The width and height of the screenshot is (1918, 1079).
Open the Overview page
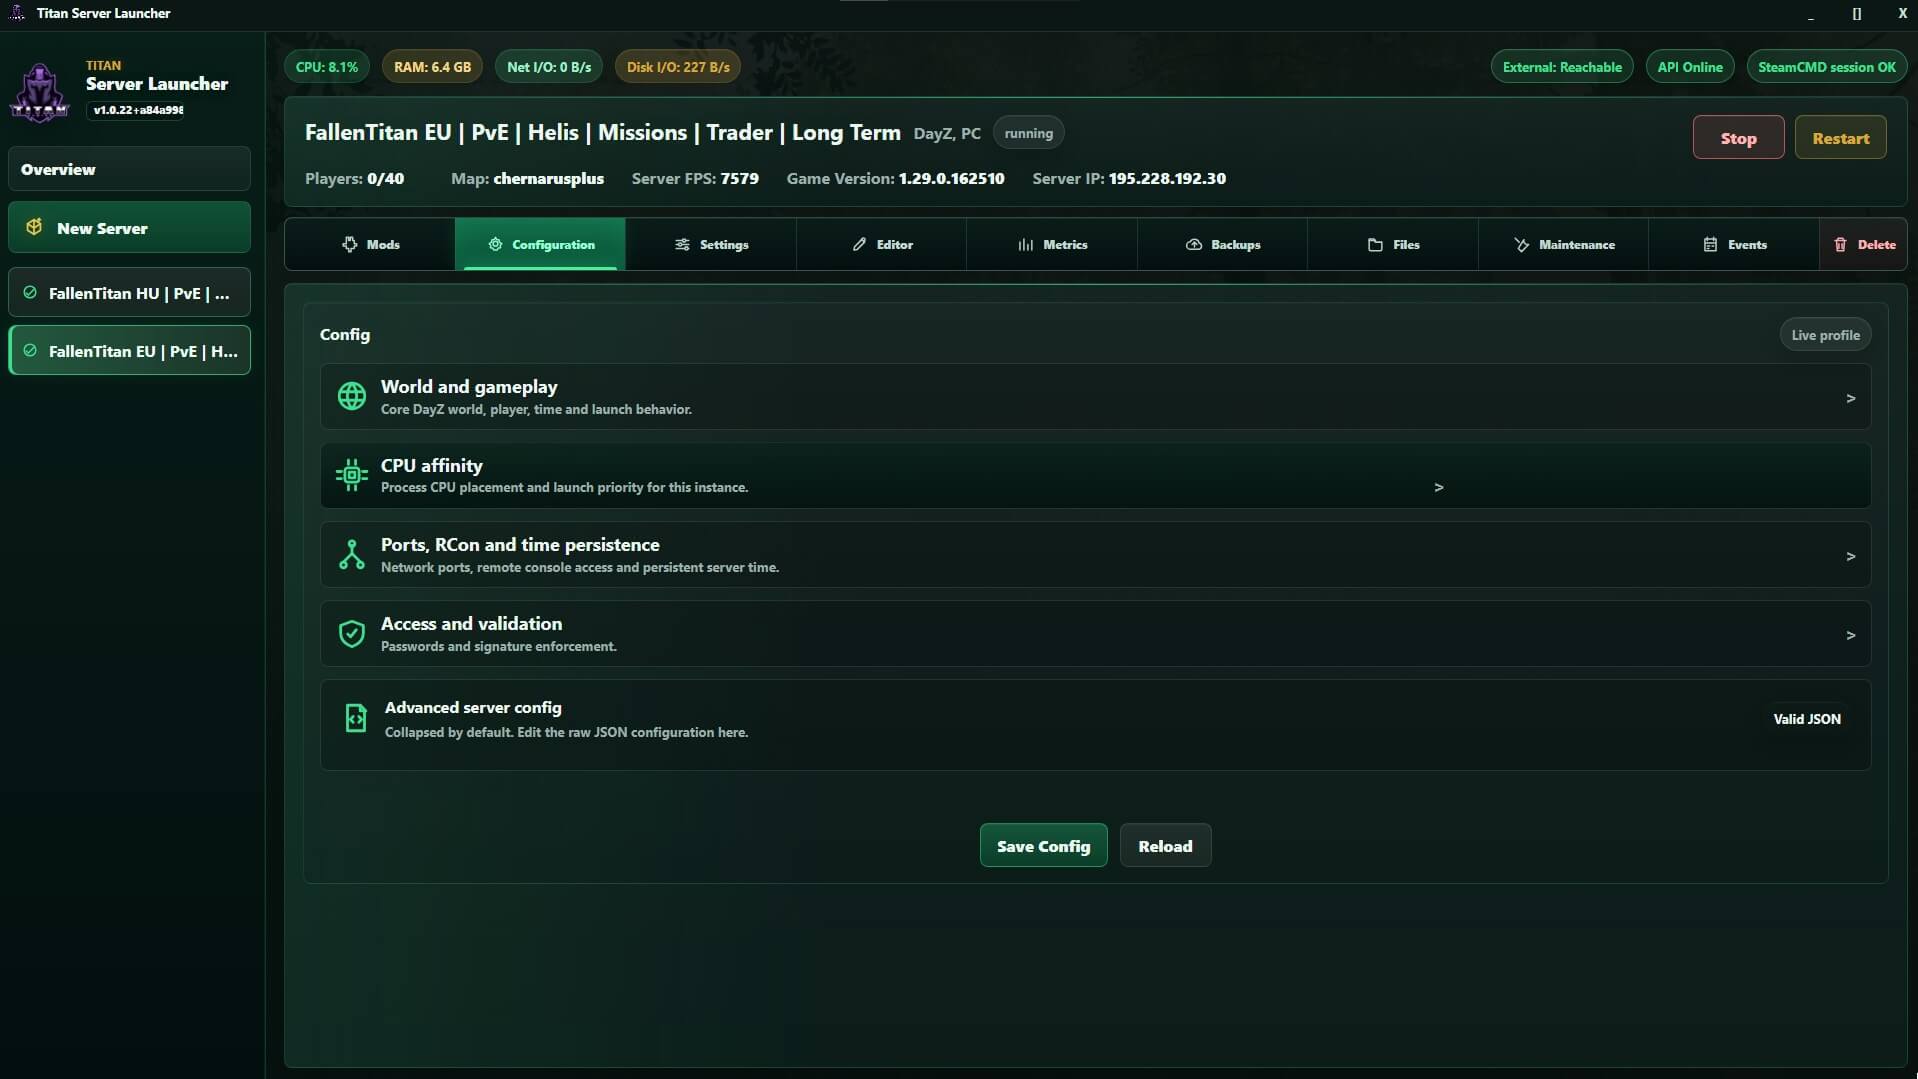pyautogui.click(x=129, y=169)
